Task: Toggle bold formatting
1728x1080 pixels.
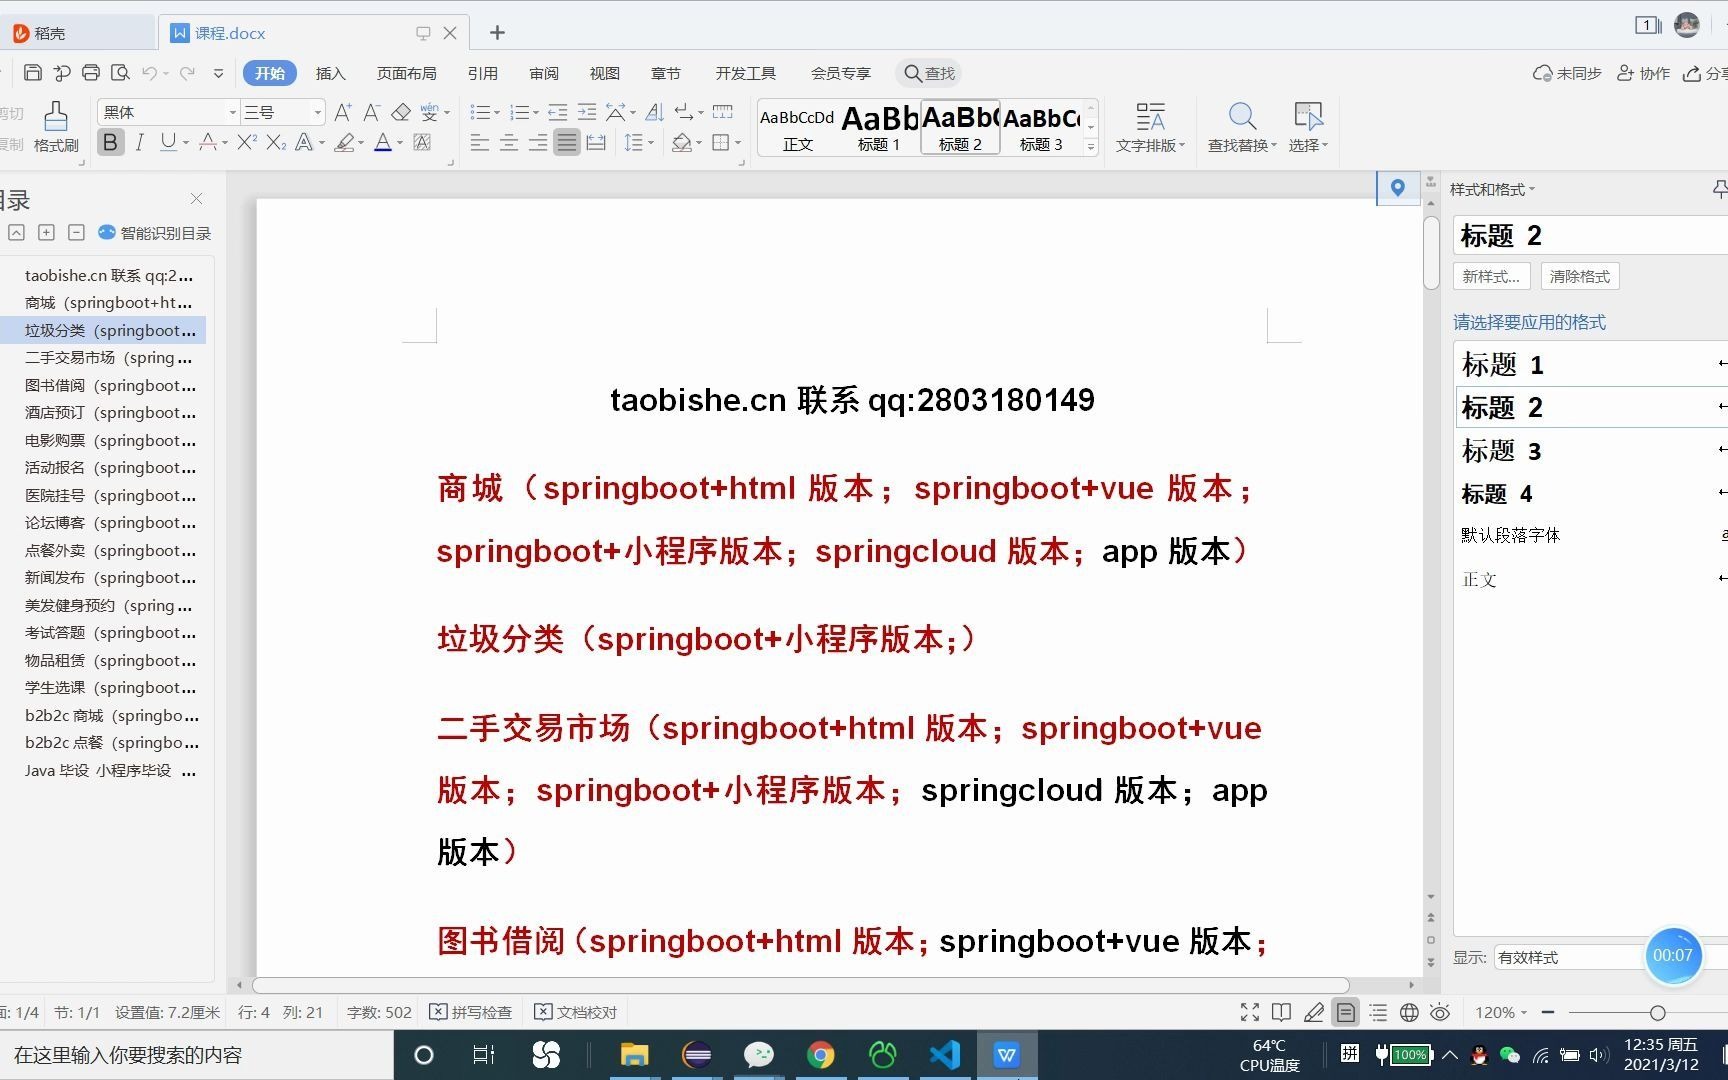Action: tap(110, 142)
